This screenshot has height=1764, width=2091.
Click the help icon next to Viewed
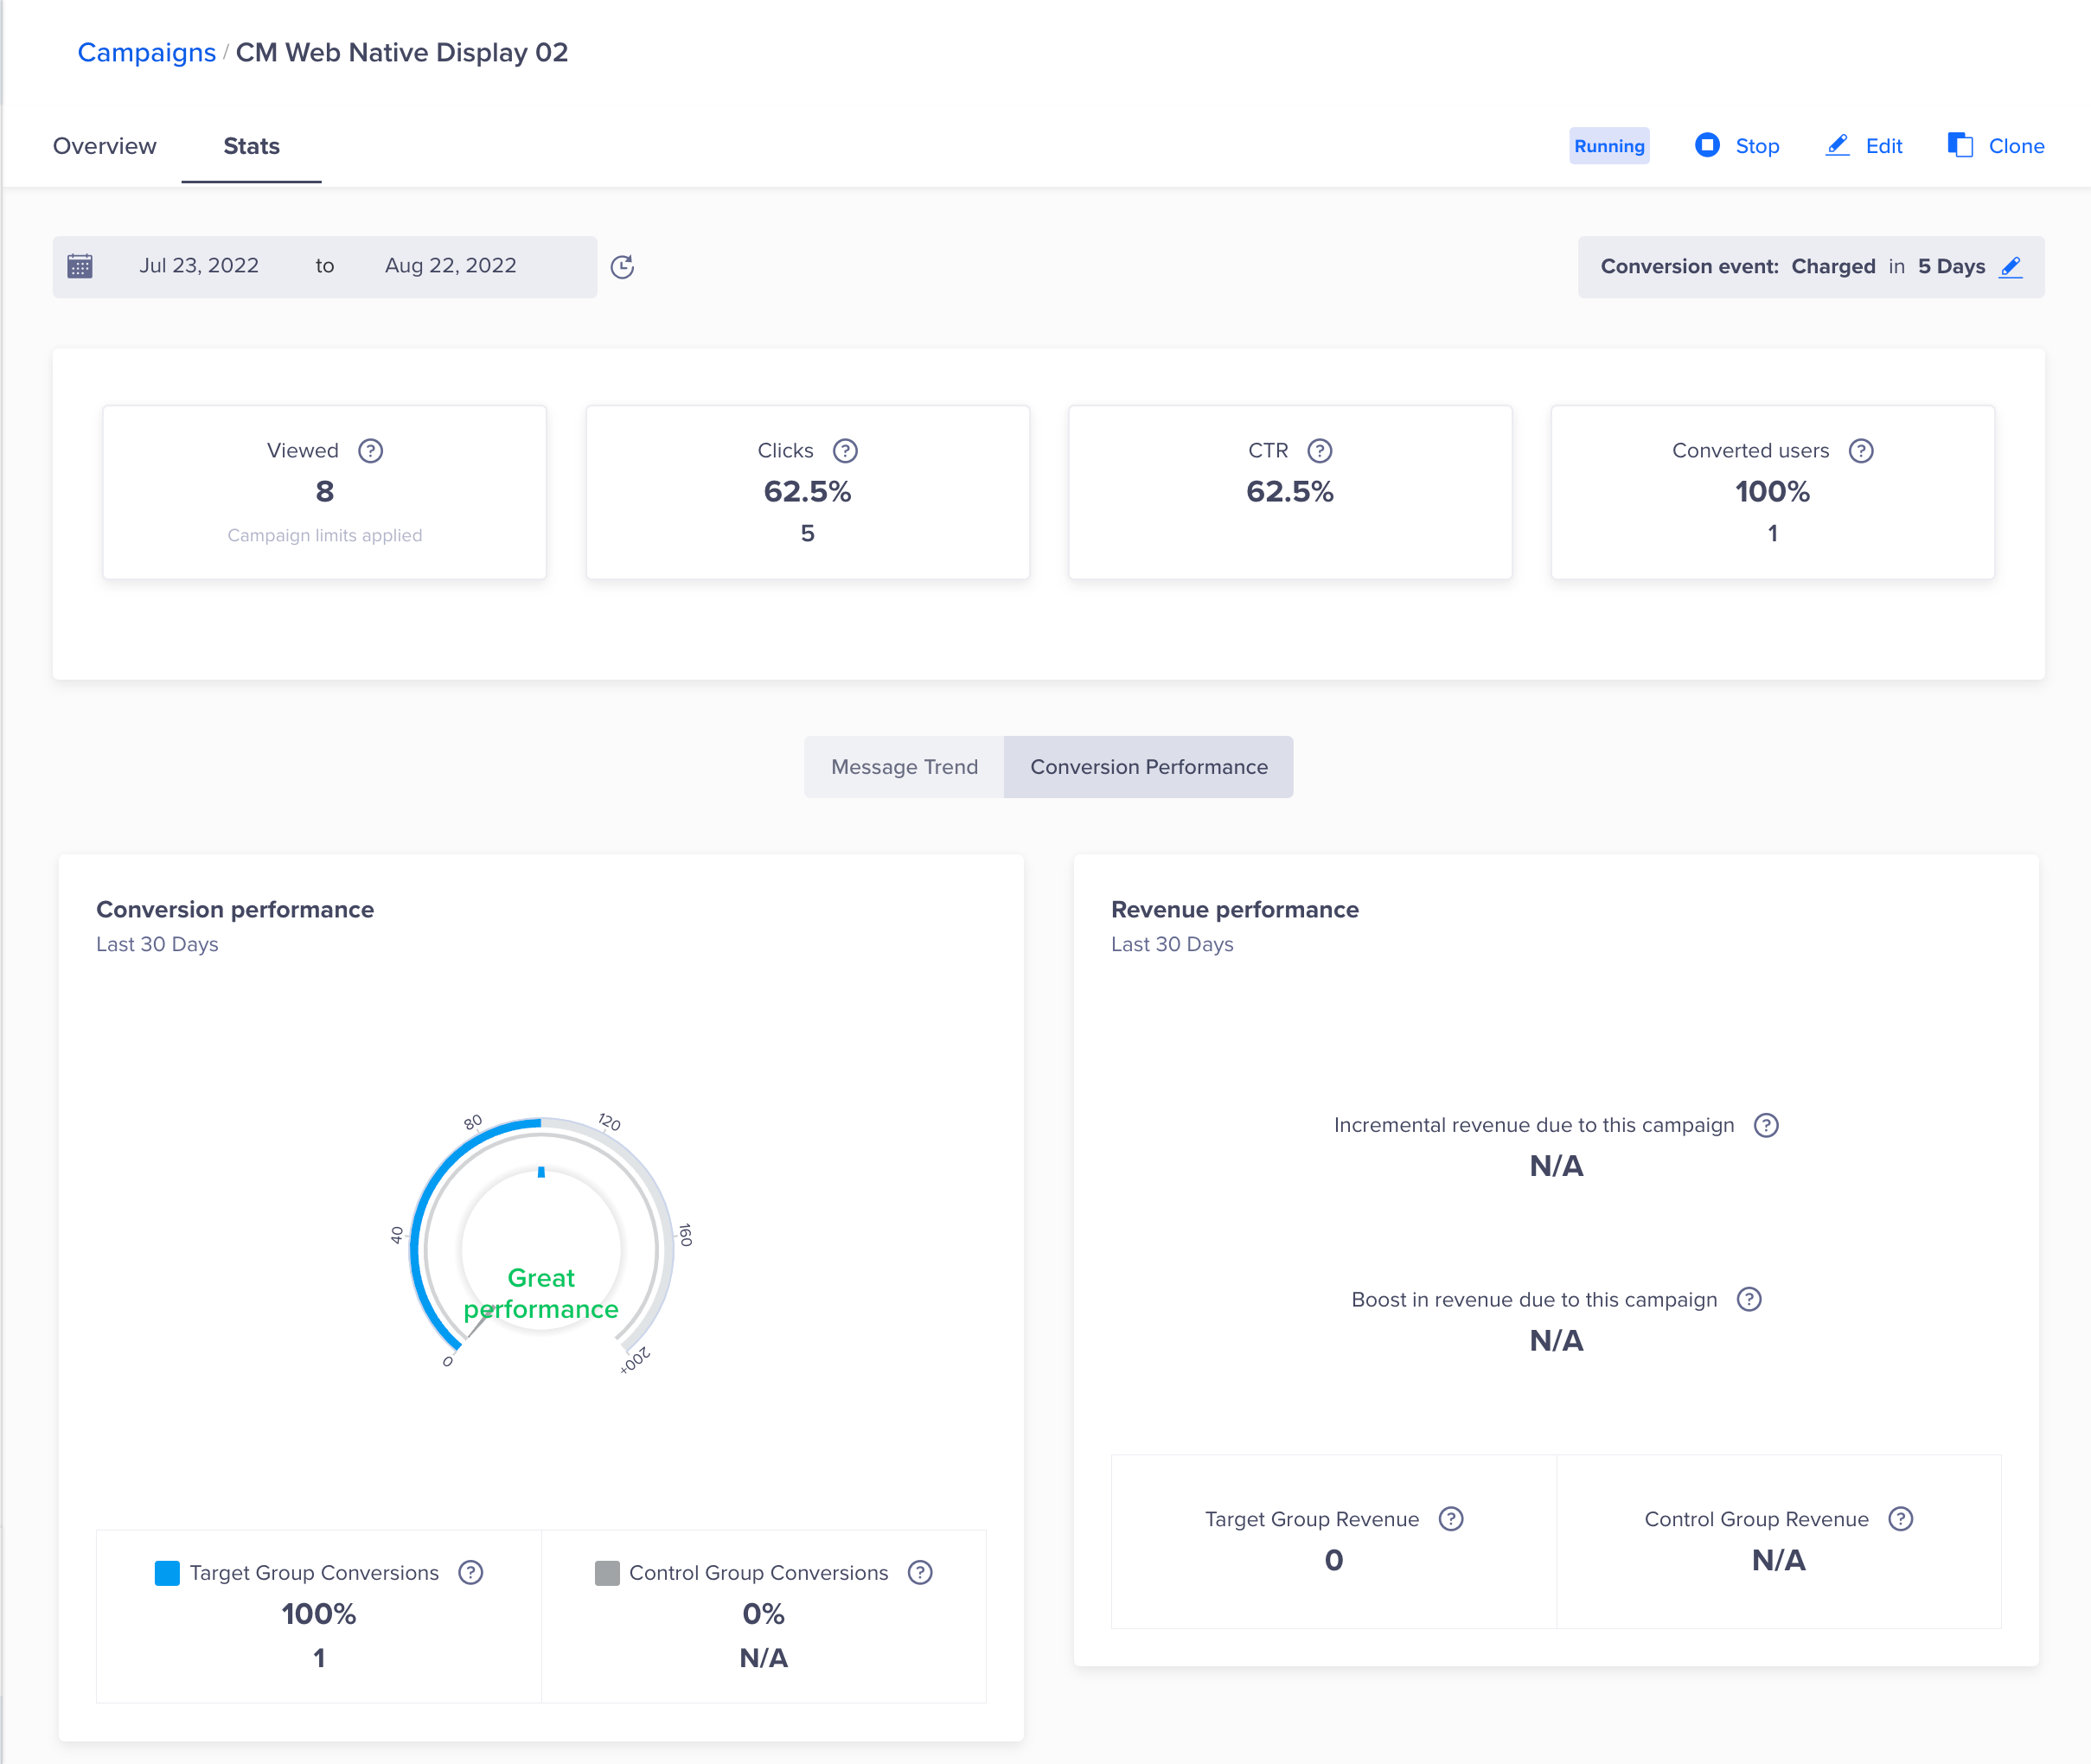click(x=370, y=451)
